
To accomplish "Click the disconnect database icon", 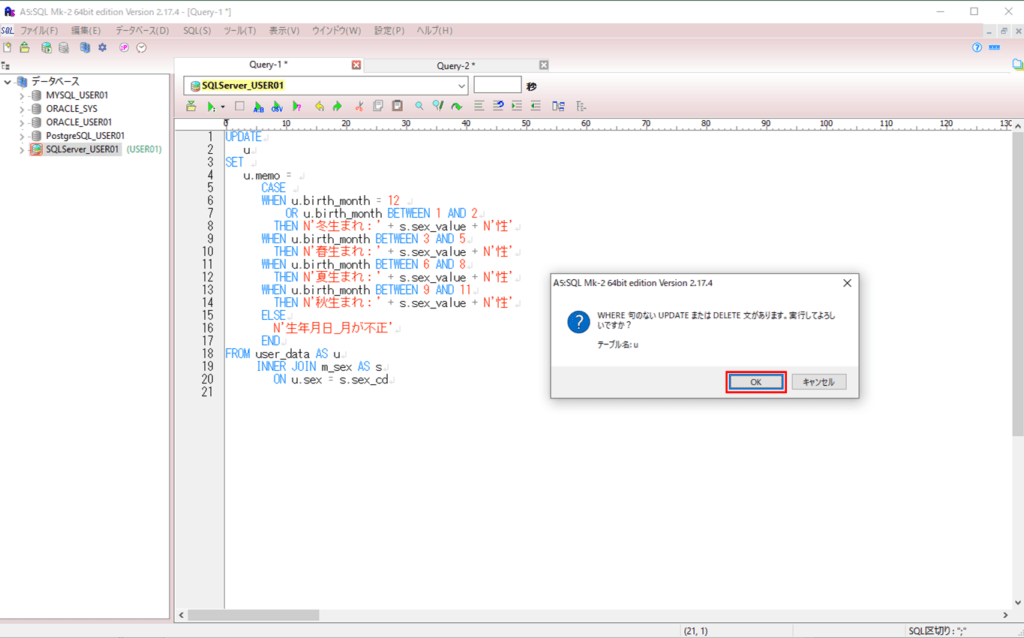I will coord(63,48).
